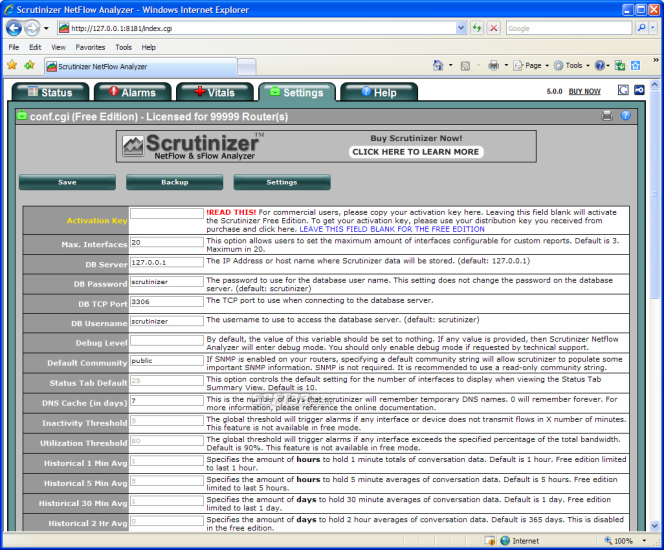Open the Tools menu
Screen dimensions: 664x550
tap(124, 47)
